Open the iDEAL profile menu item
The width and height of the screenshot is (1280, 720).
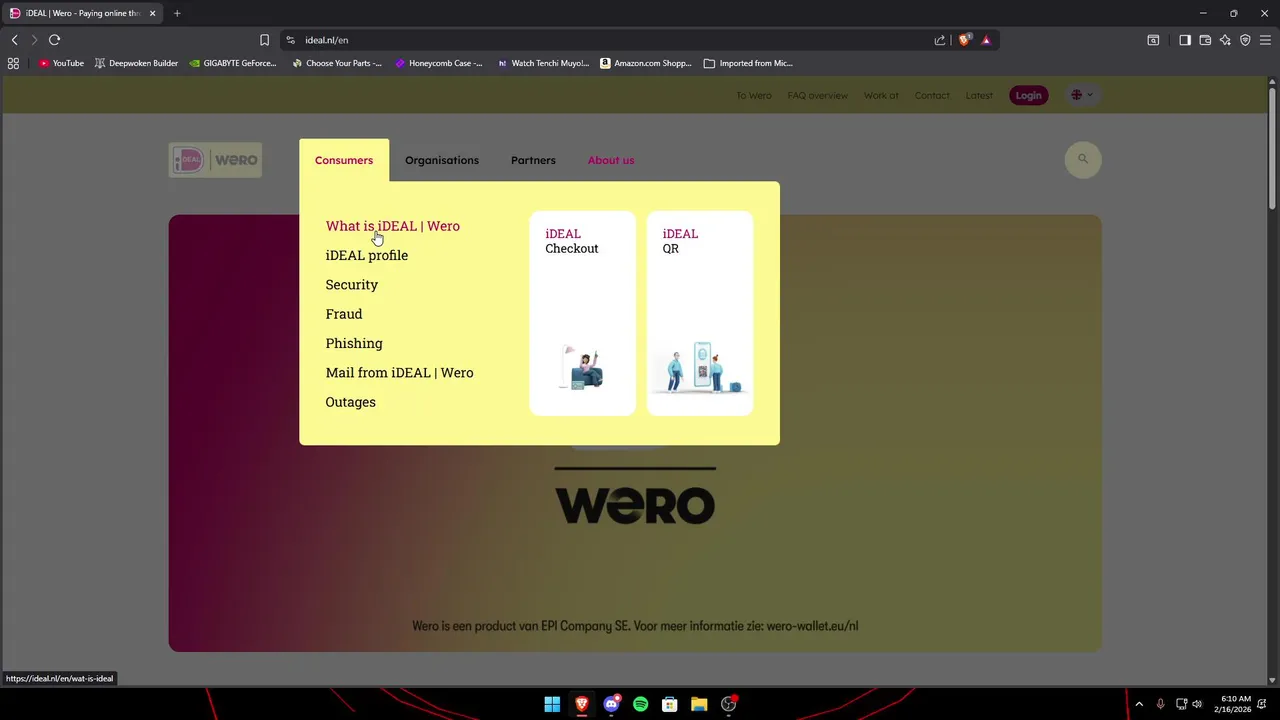pos(366,255)
